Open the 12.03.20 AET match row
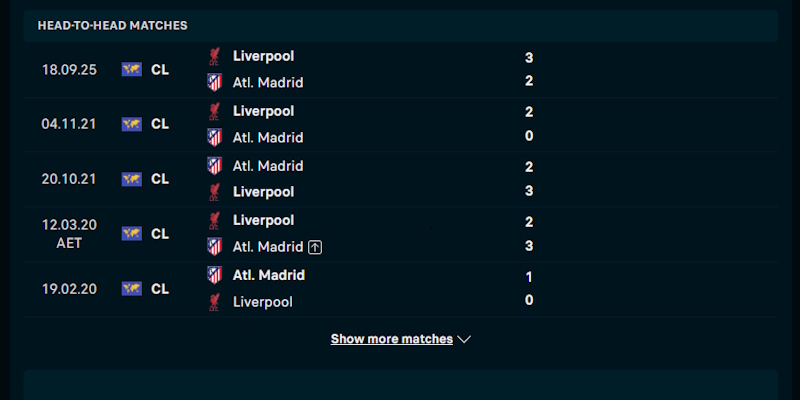This screenshot has height=400, width=800. (x=401, y=234)
